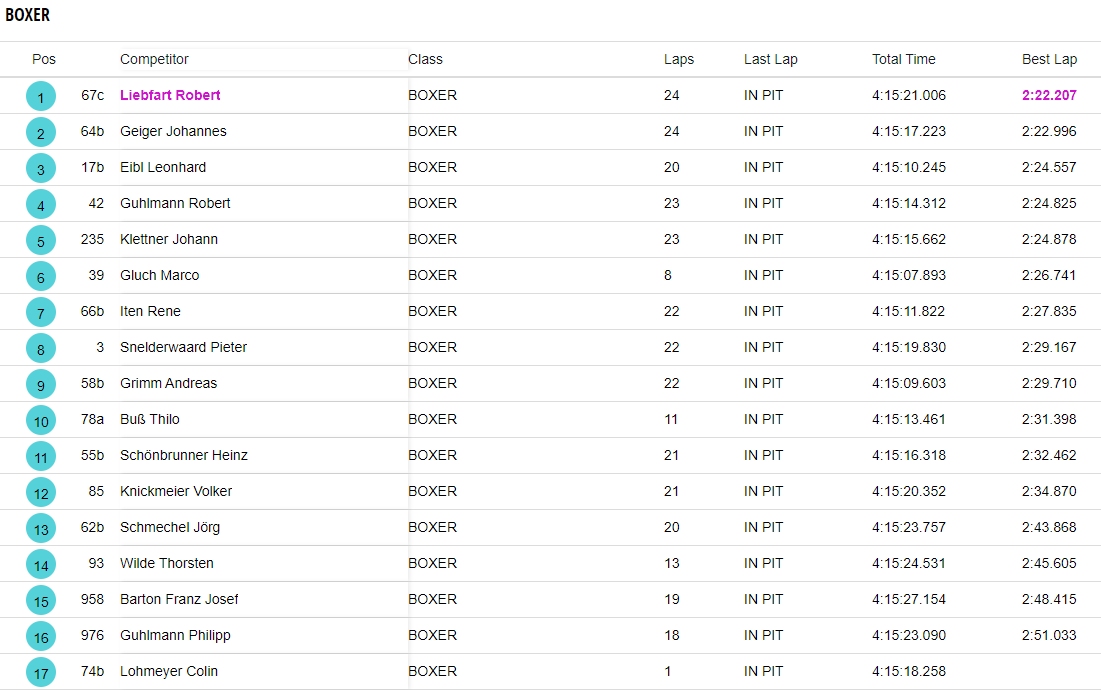
Task: Select the position 17 teal badge
Action: pyautogui.click(x=41, y=673)
